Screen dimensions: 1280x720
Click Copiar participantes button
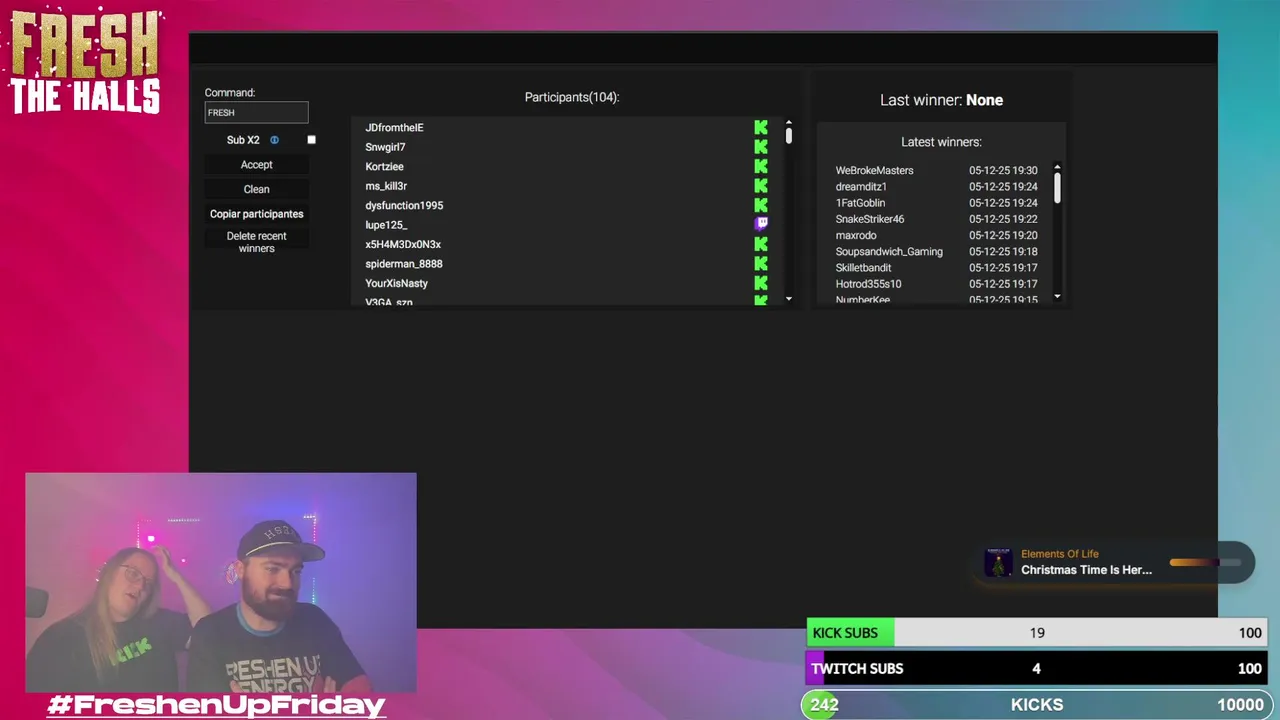pos(256,214)
